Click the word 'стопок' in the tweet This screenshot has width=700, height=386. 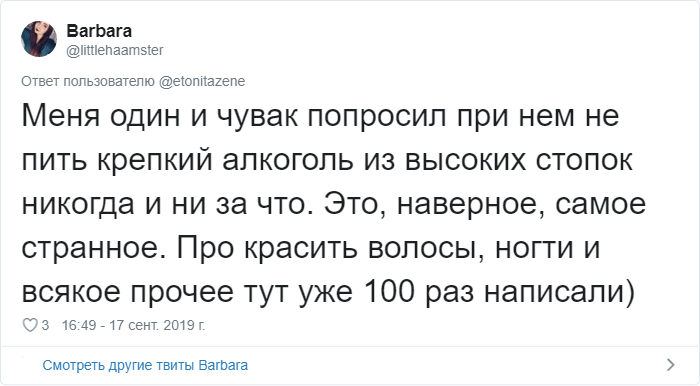[584, 162]
